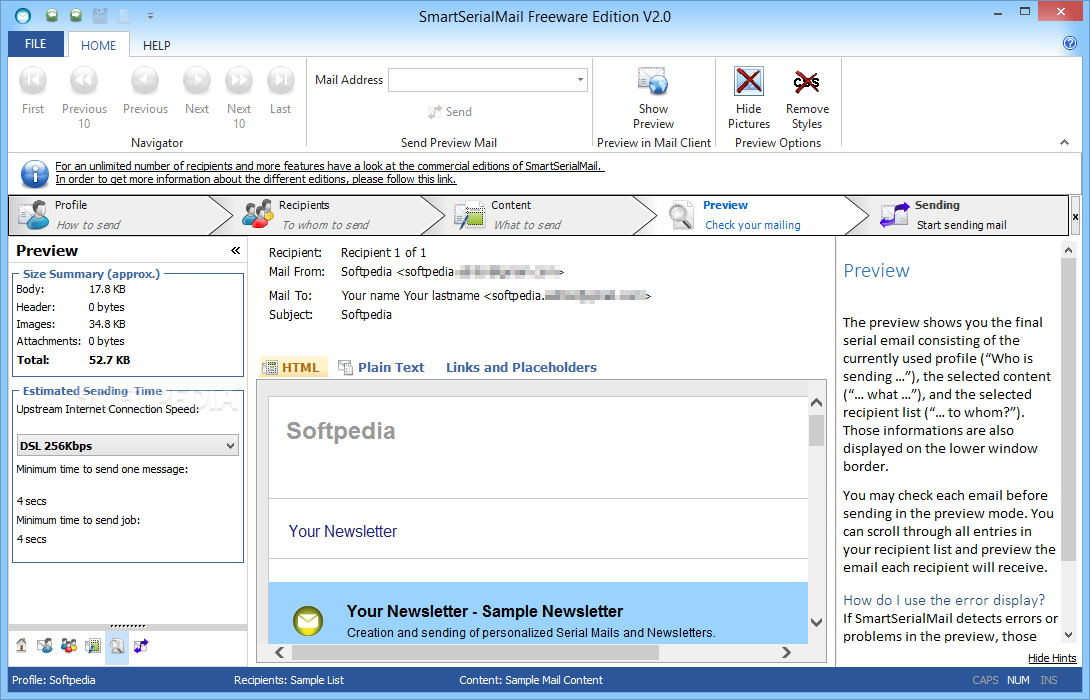Open the Links and Placeholders tab
This screenshot has width=1090, height=700.
521,367
